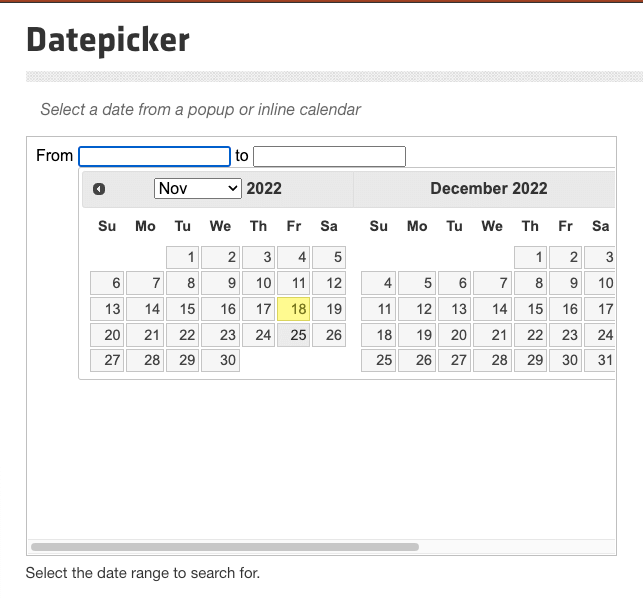Pick November 13 on calendar
Image resolution: width=643 pixels, height=598 pixels.
[x=107, y=309]
